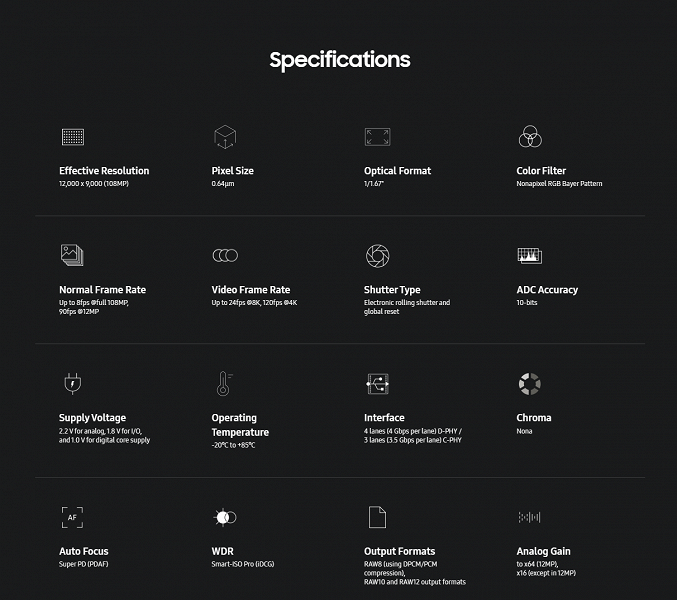The width and height of the screenshot is (677, 600).
Task: Click the Shutter Type label
Action: (392, 290)
